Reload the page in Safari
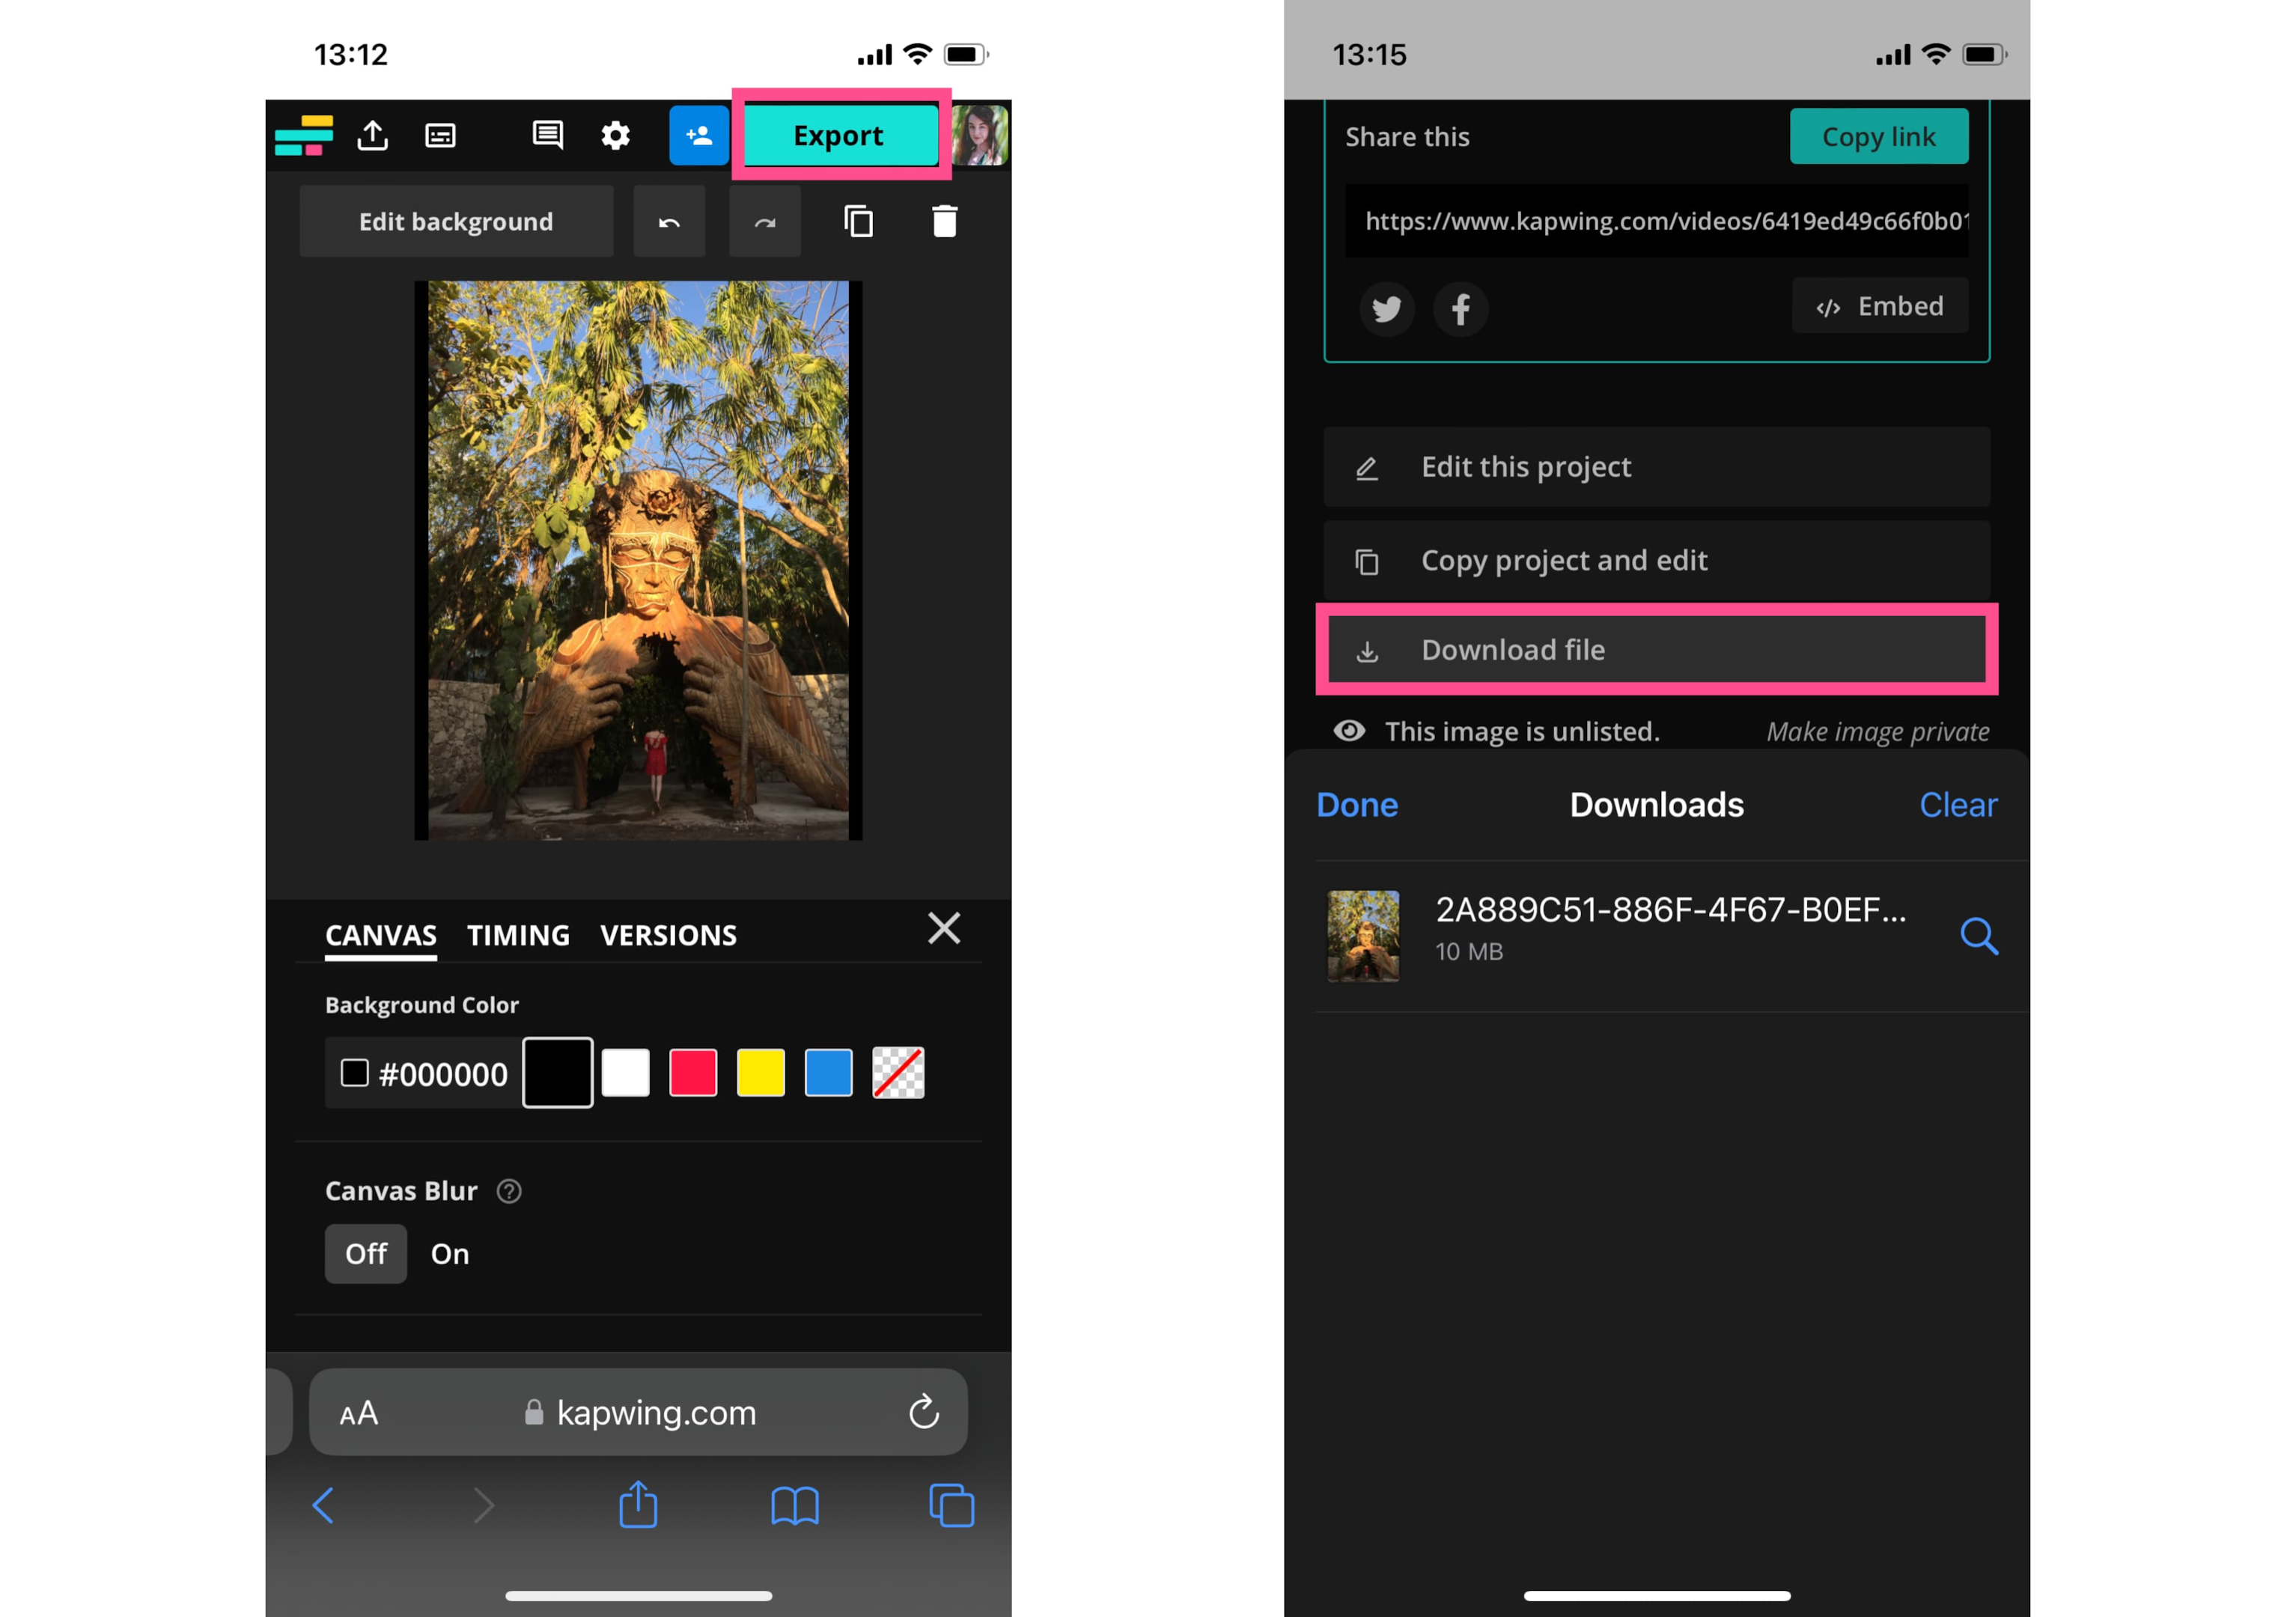Viewport: 2296px width, 1617px height. click(x=924, y=1412)
